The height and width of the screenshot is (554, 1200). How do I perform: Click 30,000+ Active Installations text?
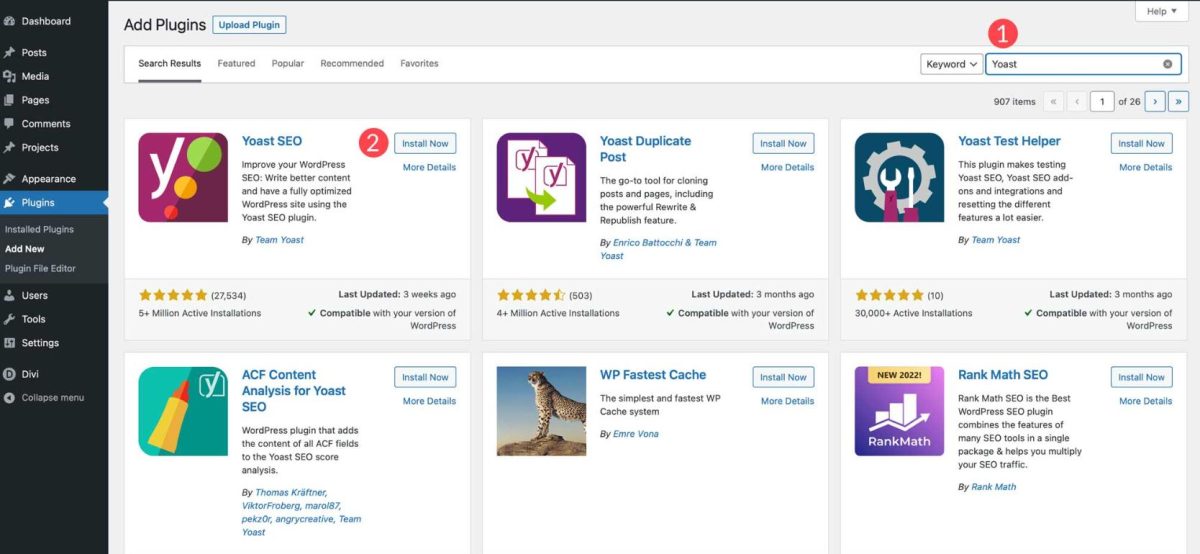tap(914, 313)
